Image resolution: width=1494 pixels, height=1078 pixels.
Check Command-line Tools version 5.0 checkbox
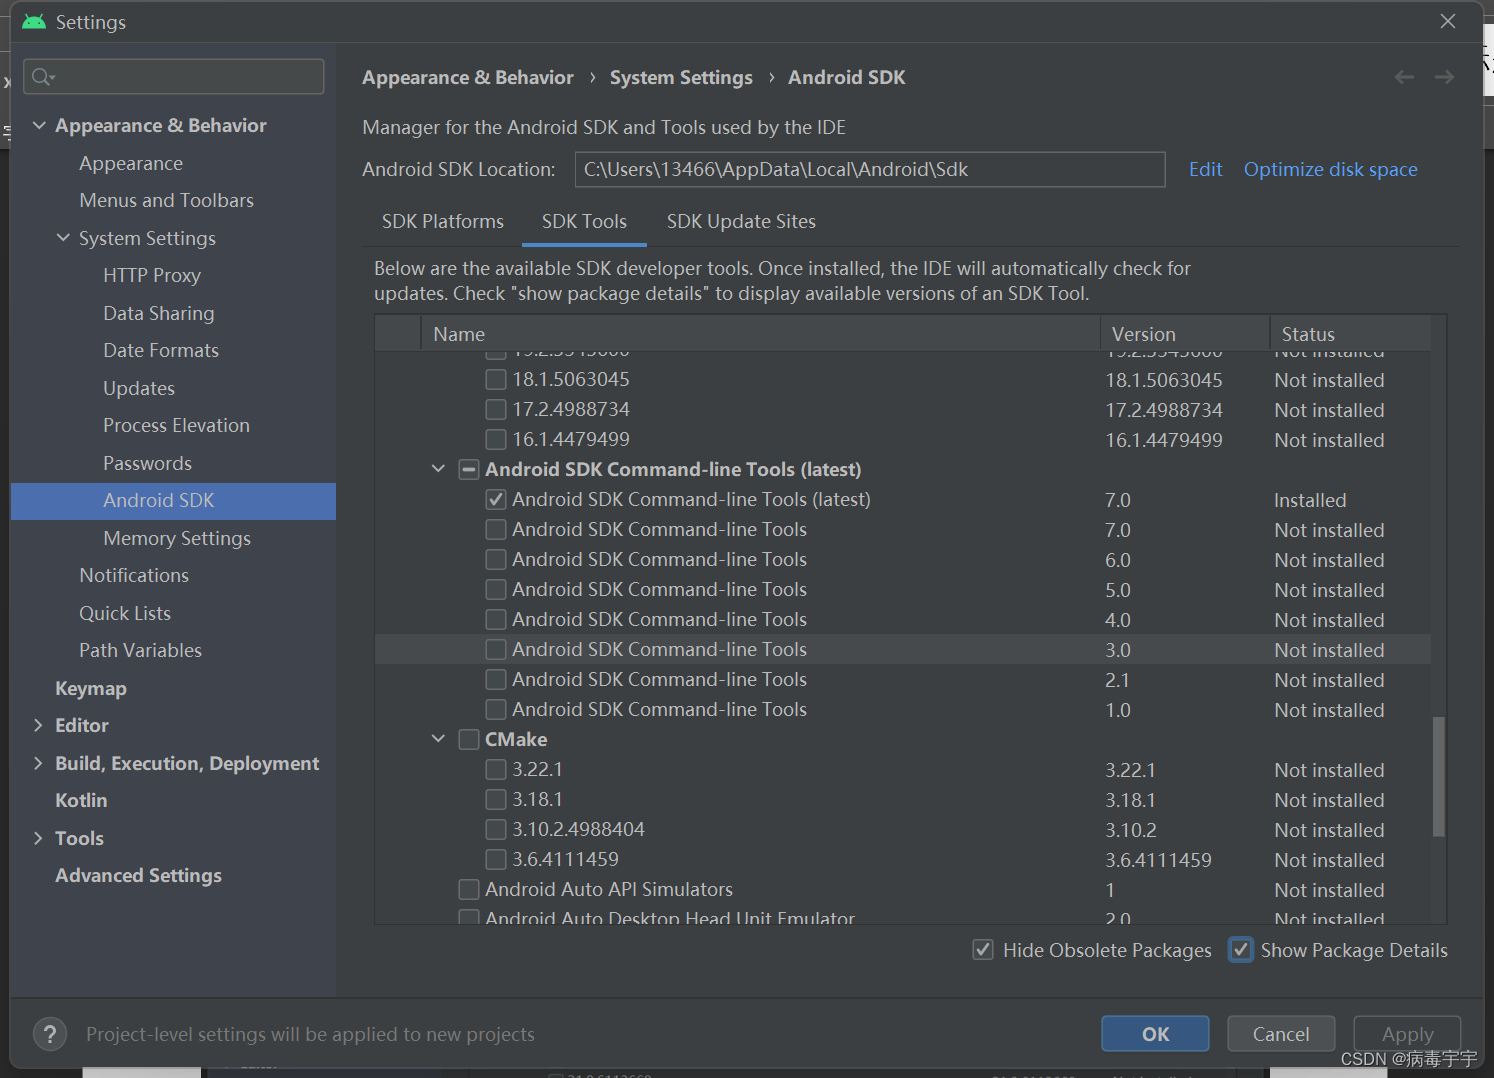tap(495, 589)
